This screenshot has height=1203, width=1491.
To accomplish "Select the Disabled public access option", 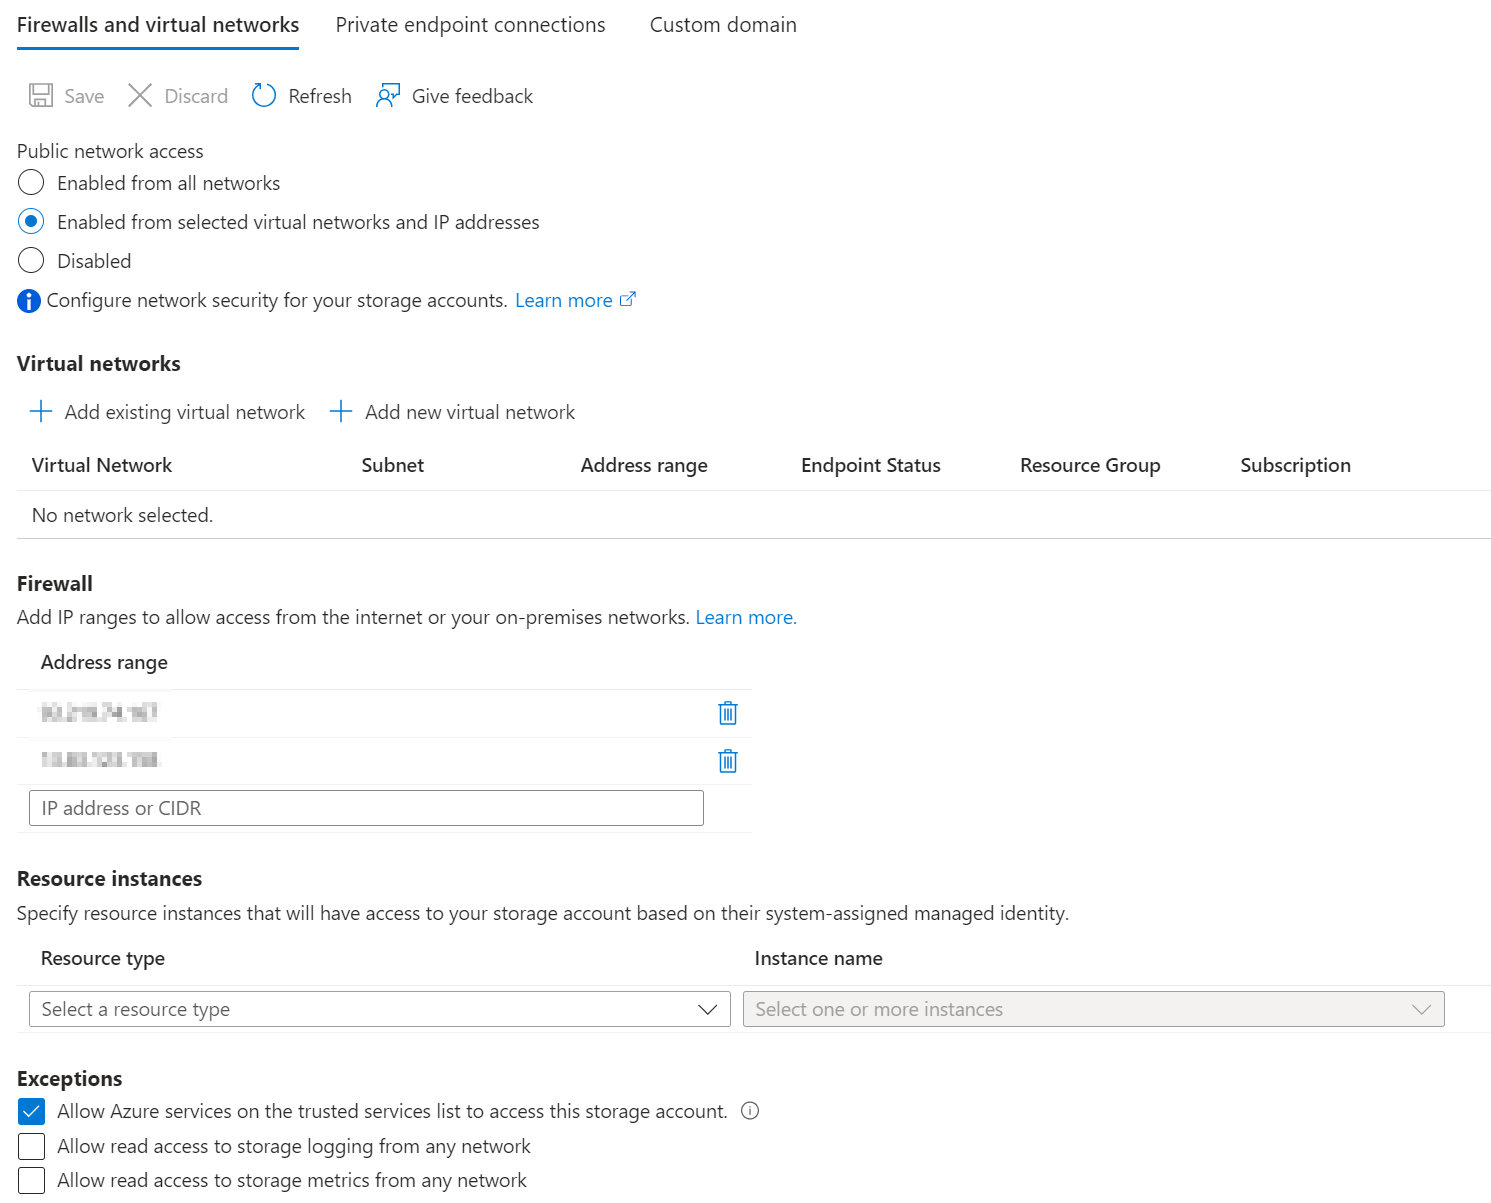I will coord(31,261).
